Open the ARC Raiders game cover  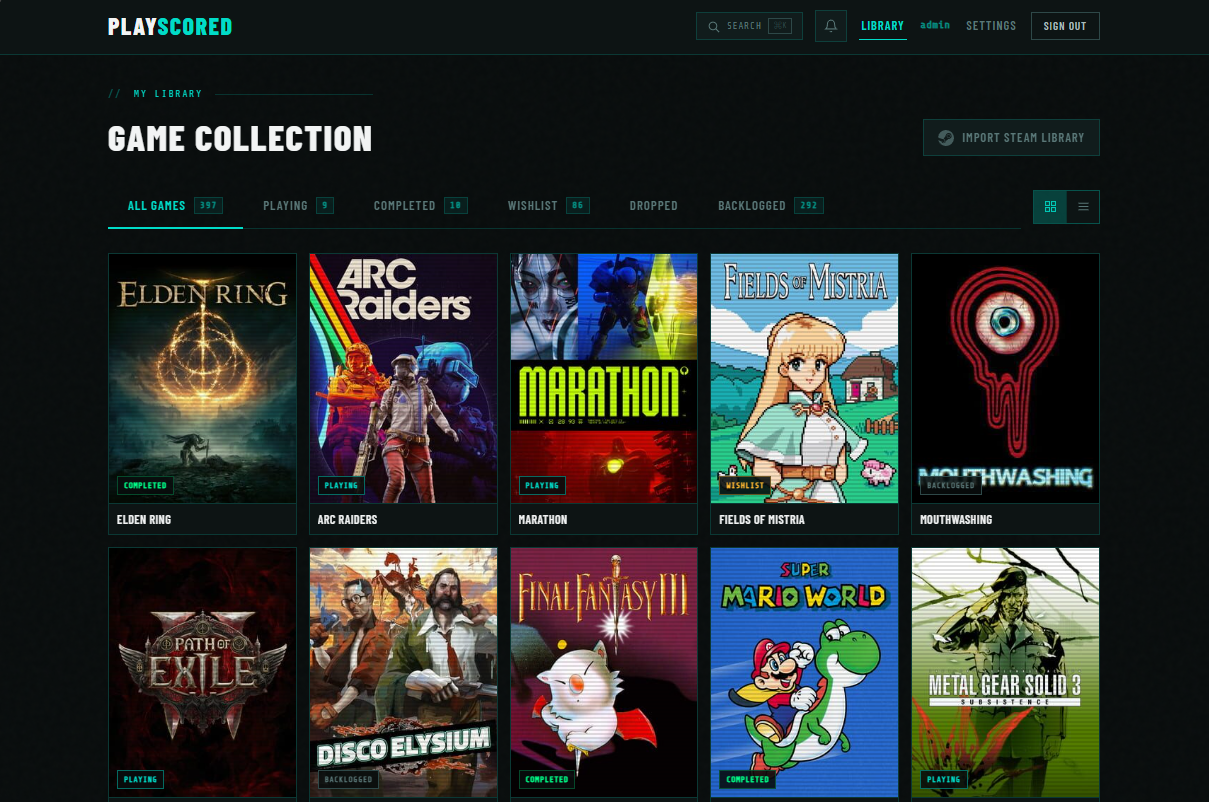[403, 377]
